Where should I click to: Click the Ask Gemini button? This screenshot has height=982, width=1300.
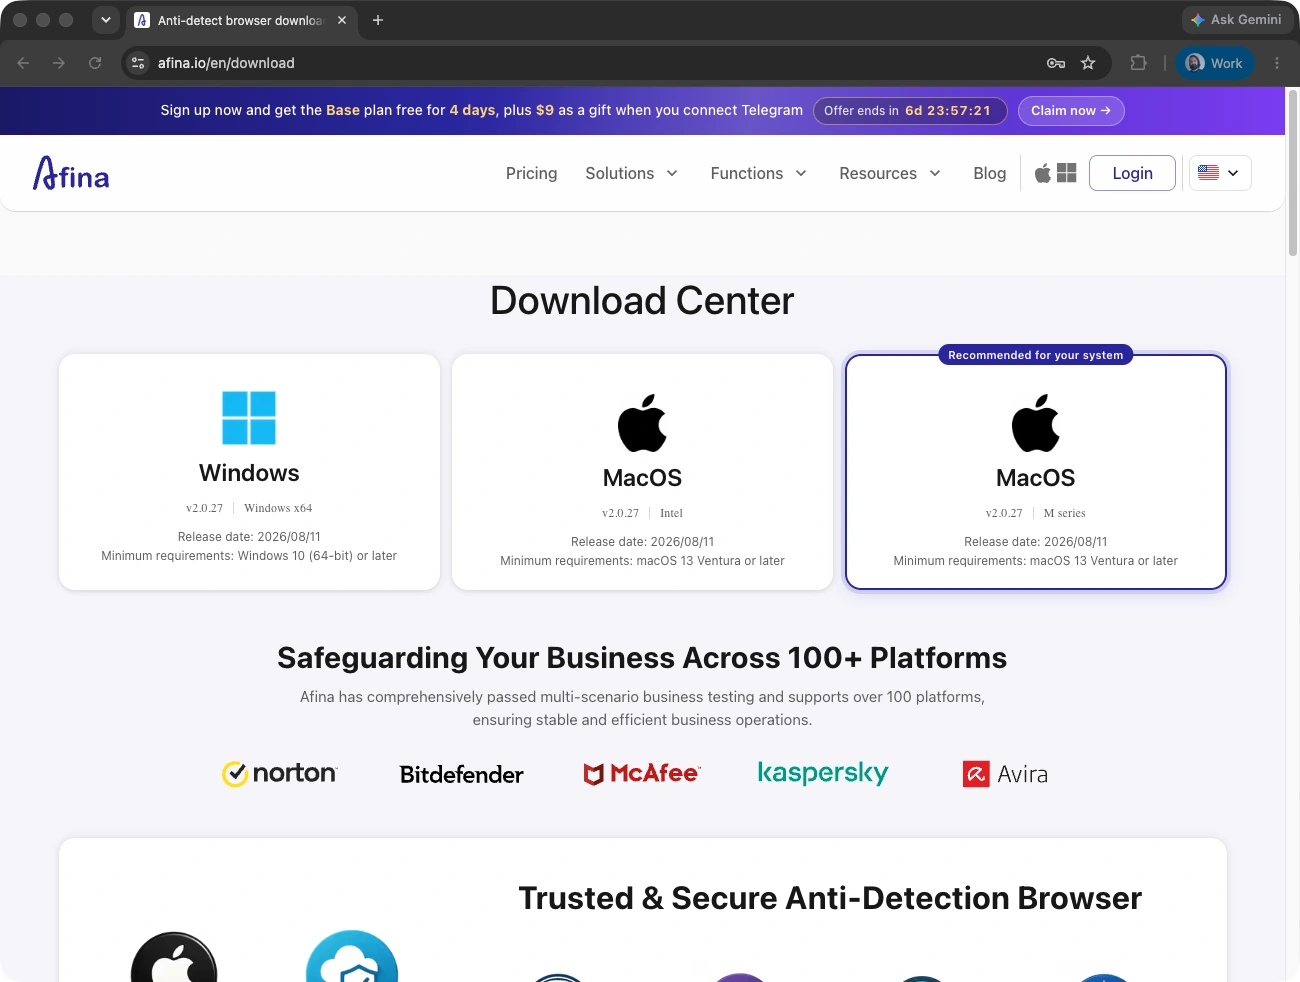click(x=1236, y=20)
